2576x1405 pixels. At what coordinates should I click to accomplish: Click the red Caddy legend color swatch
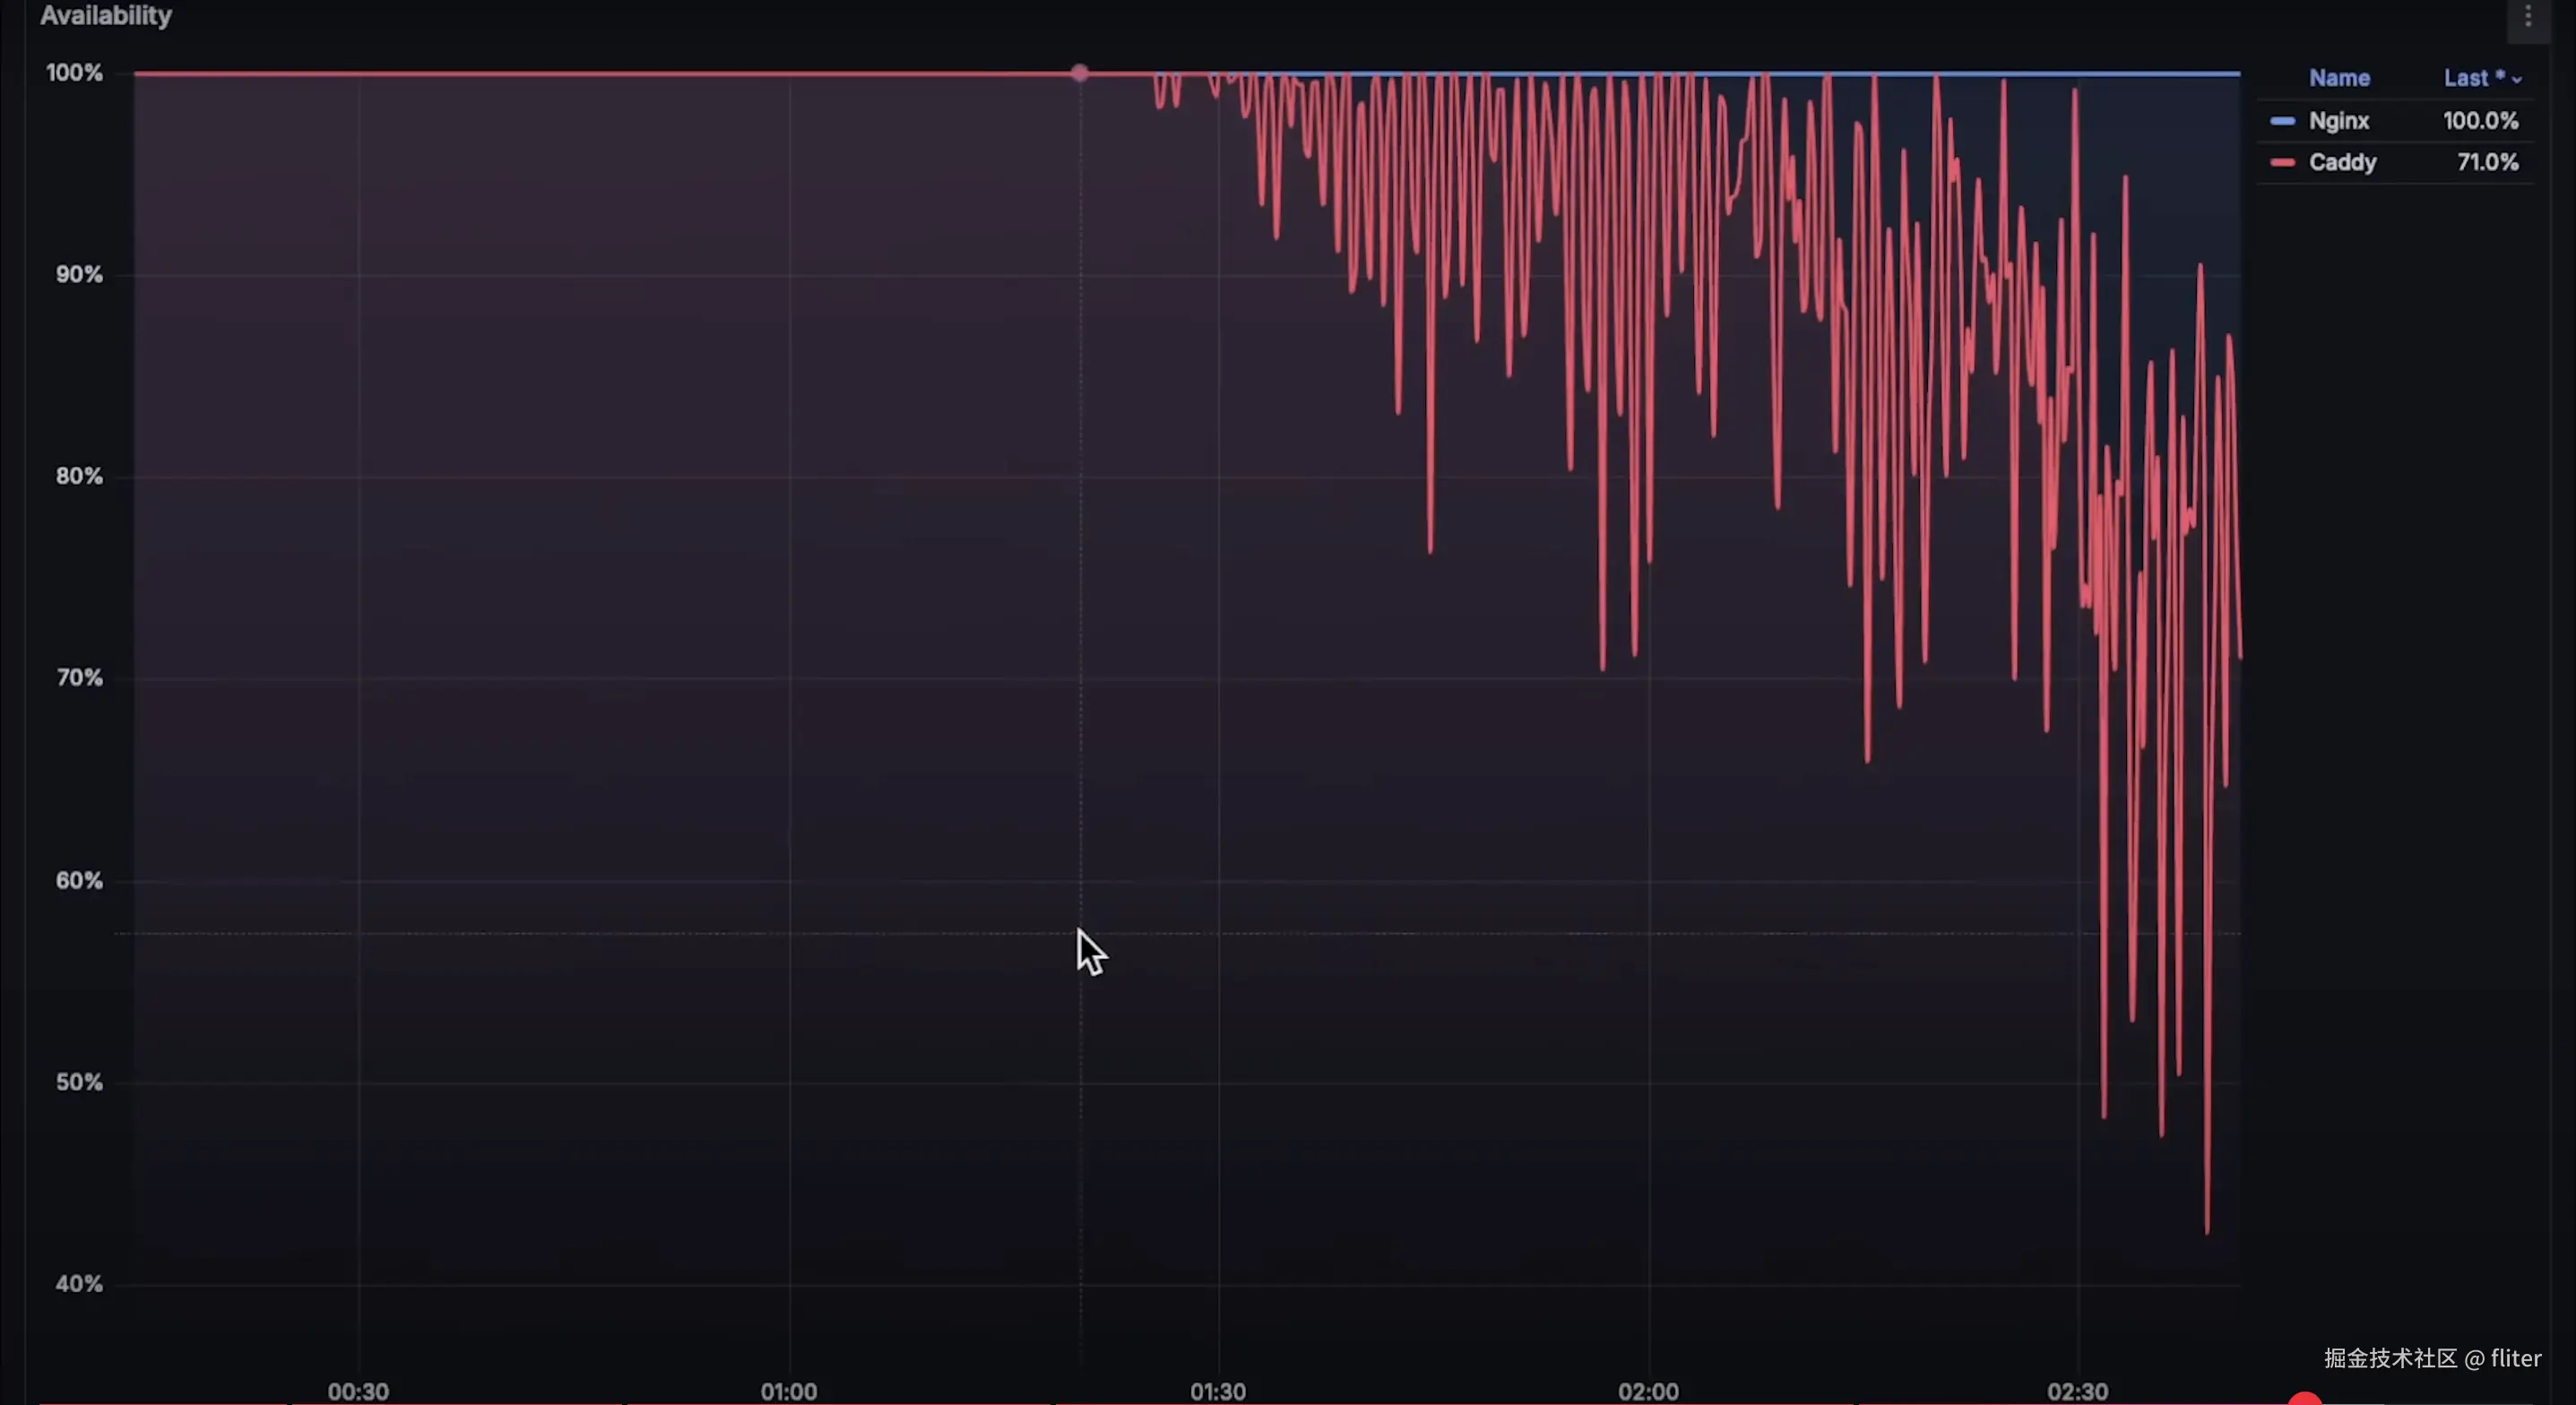tap(2282, 162)
